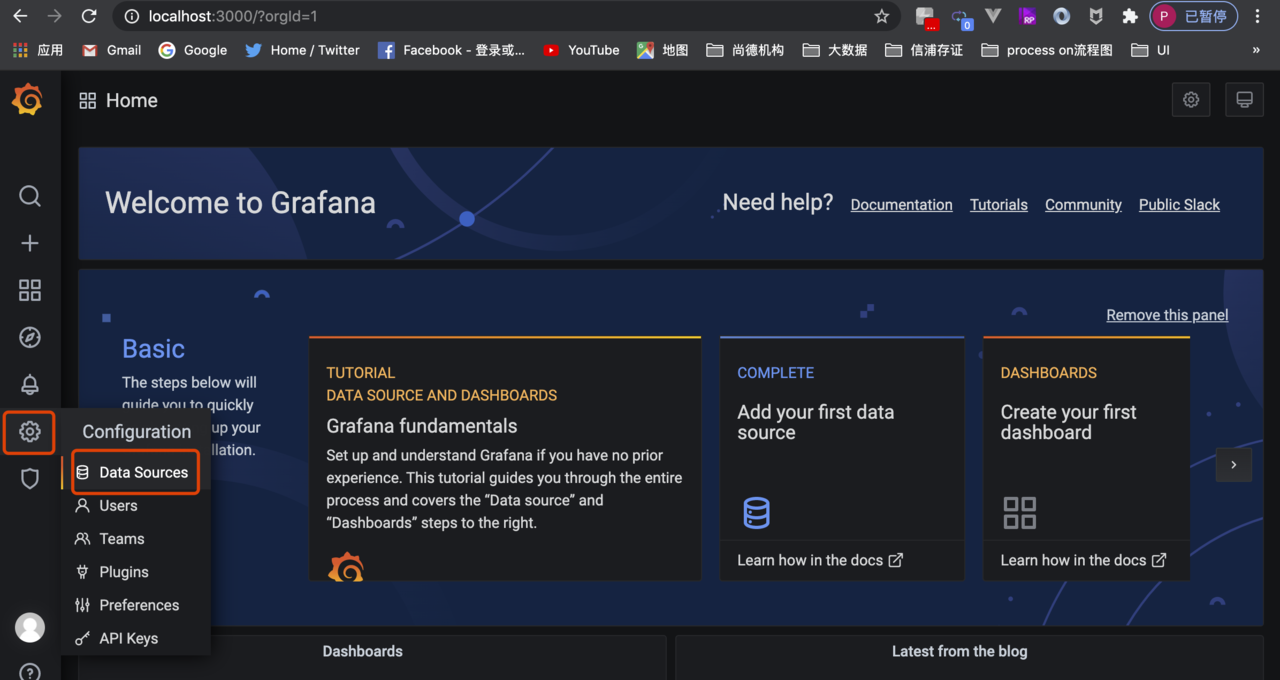Cycle view mode with monitor icon

point(1244,100)
